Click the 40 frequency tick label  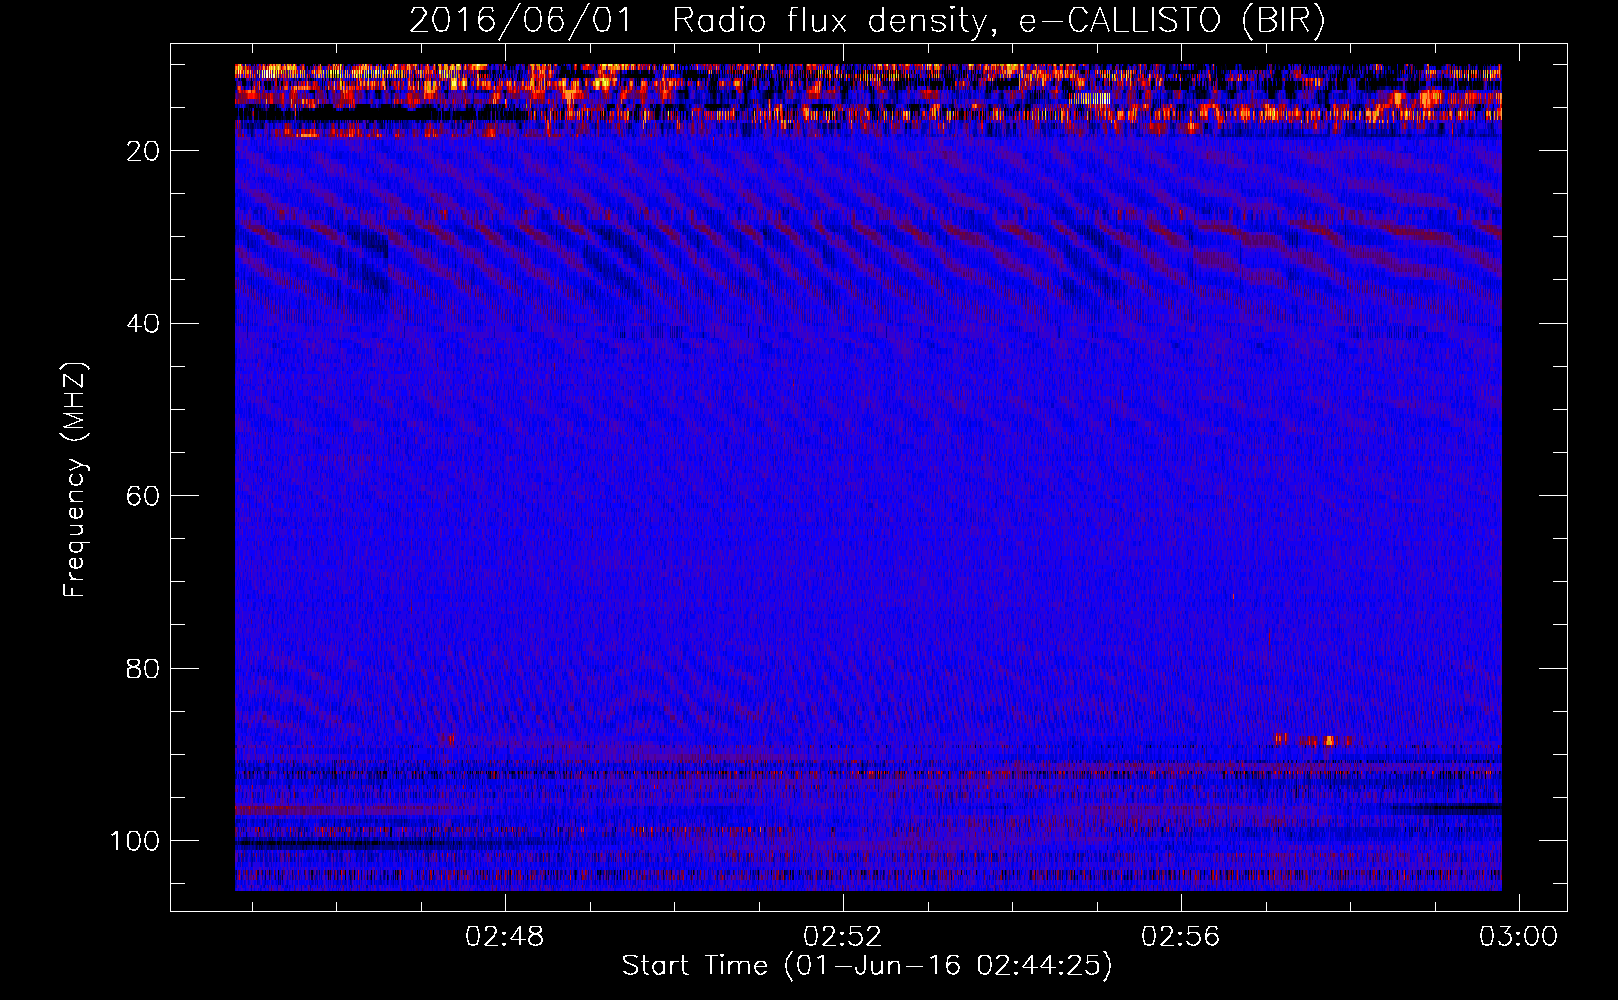coord(143,324)
